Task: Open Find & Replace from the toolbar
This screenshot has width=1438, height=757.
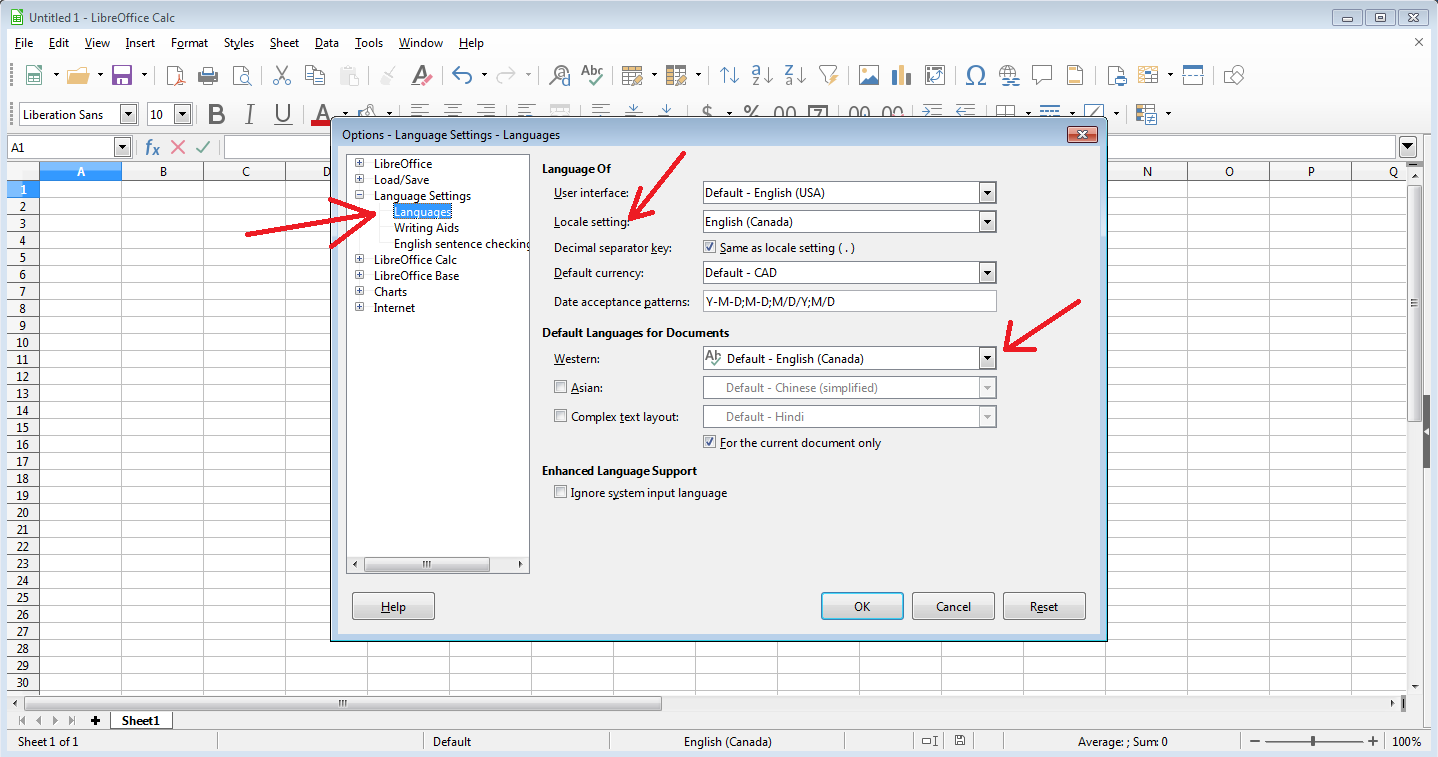Action: [560, 75]
